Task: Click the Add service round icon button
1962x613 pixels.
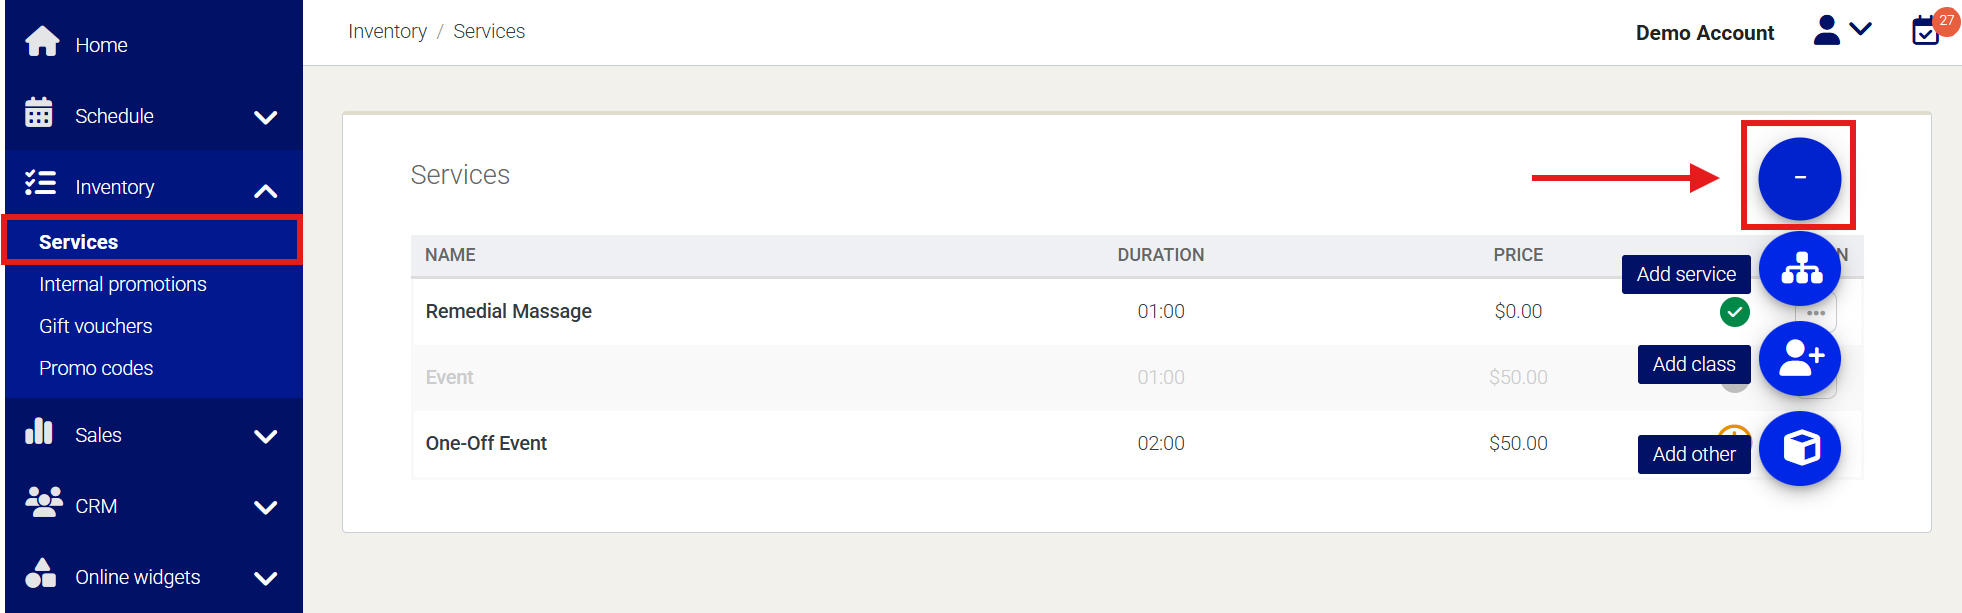Action: [1800, 269]
